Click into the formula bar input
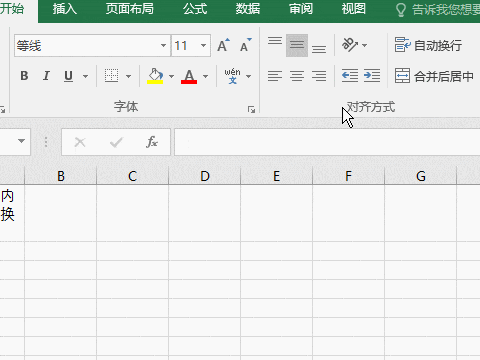 327,142
